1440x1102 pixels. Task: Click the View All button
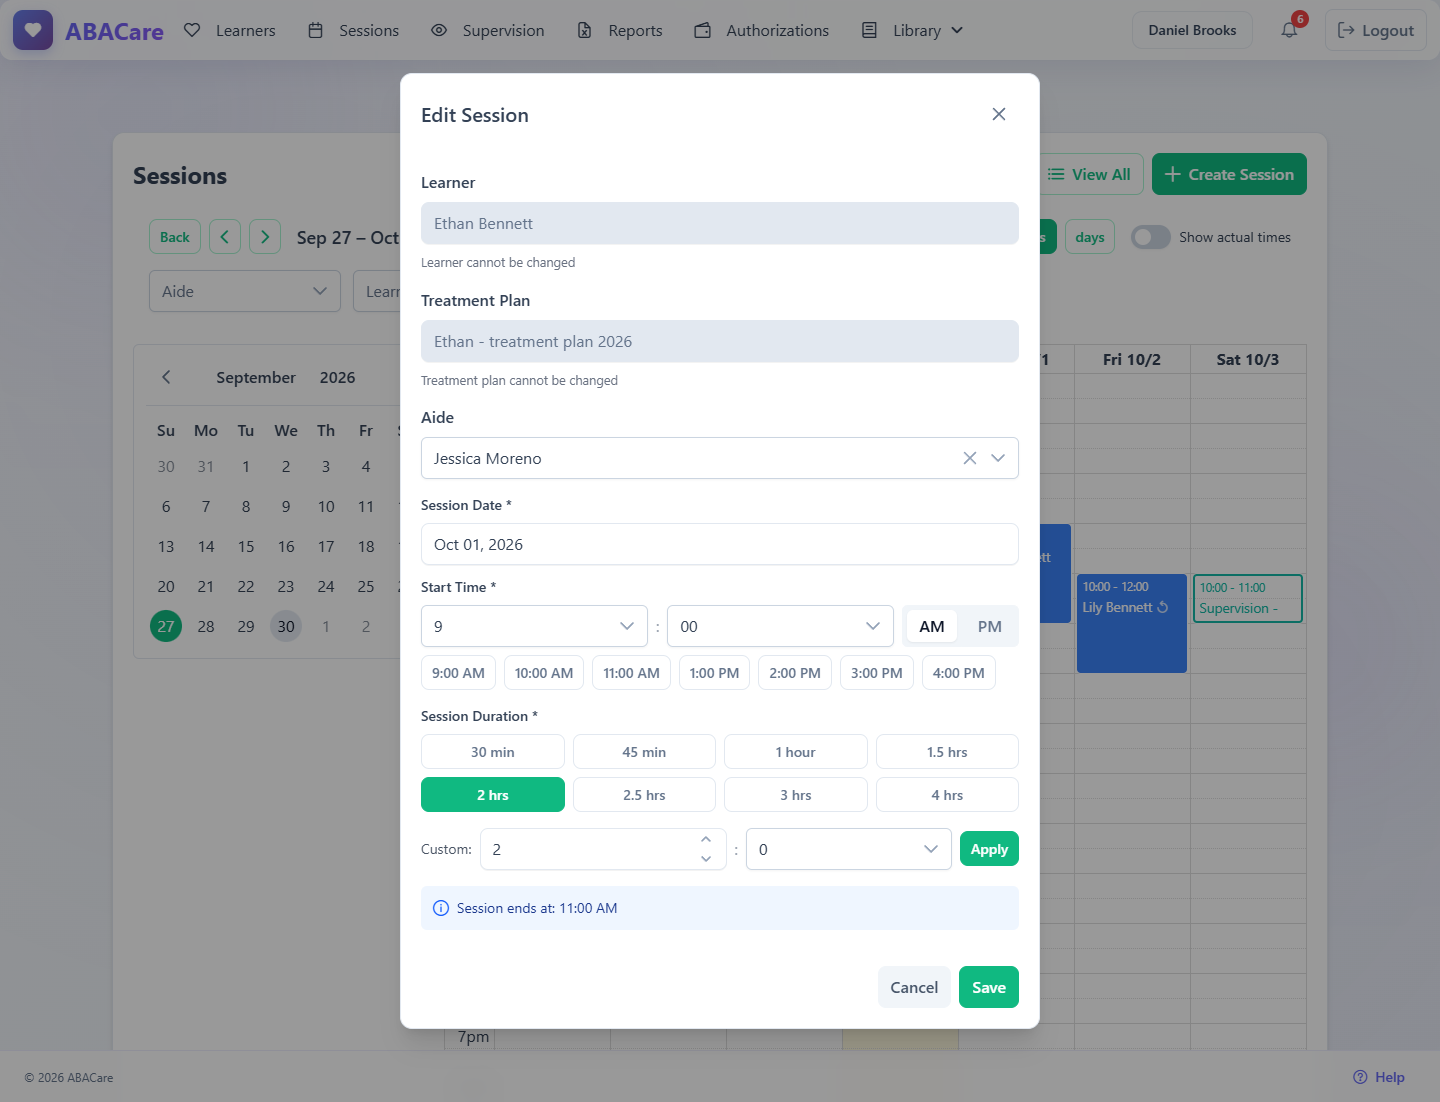click(x=1089, y=174)
